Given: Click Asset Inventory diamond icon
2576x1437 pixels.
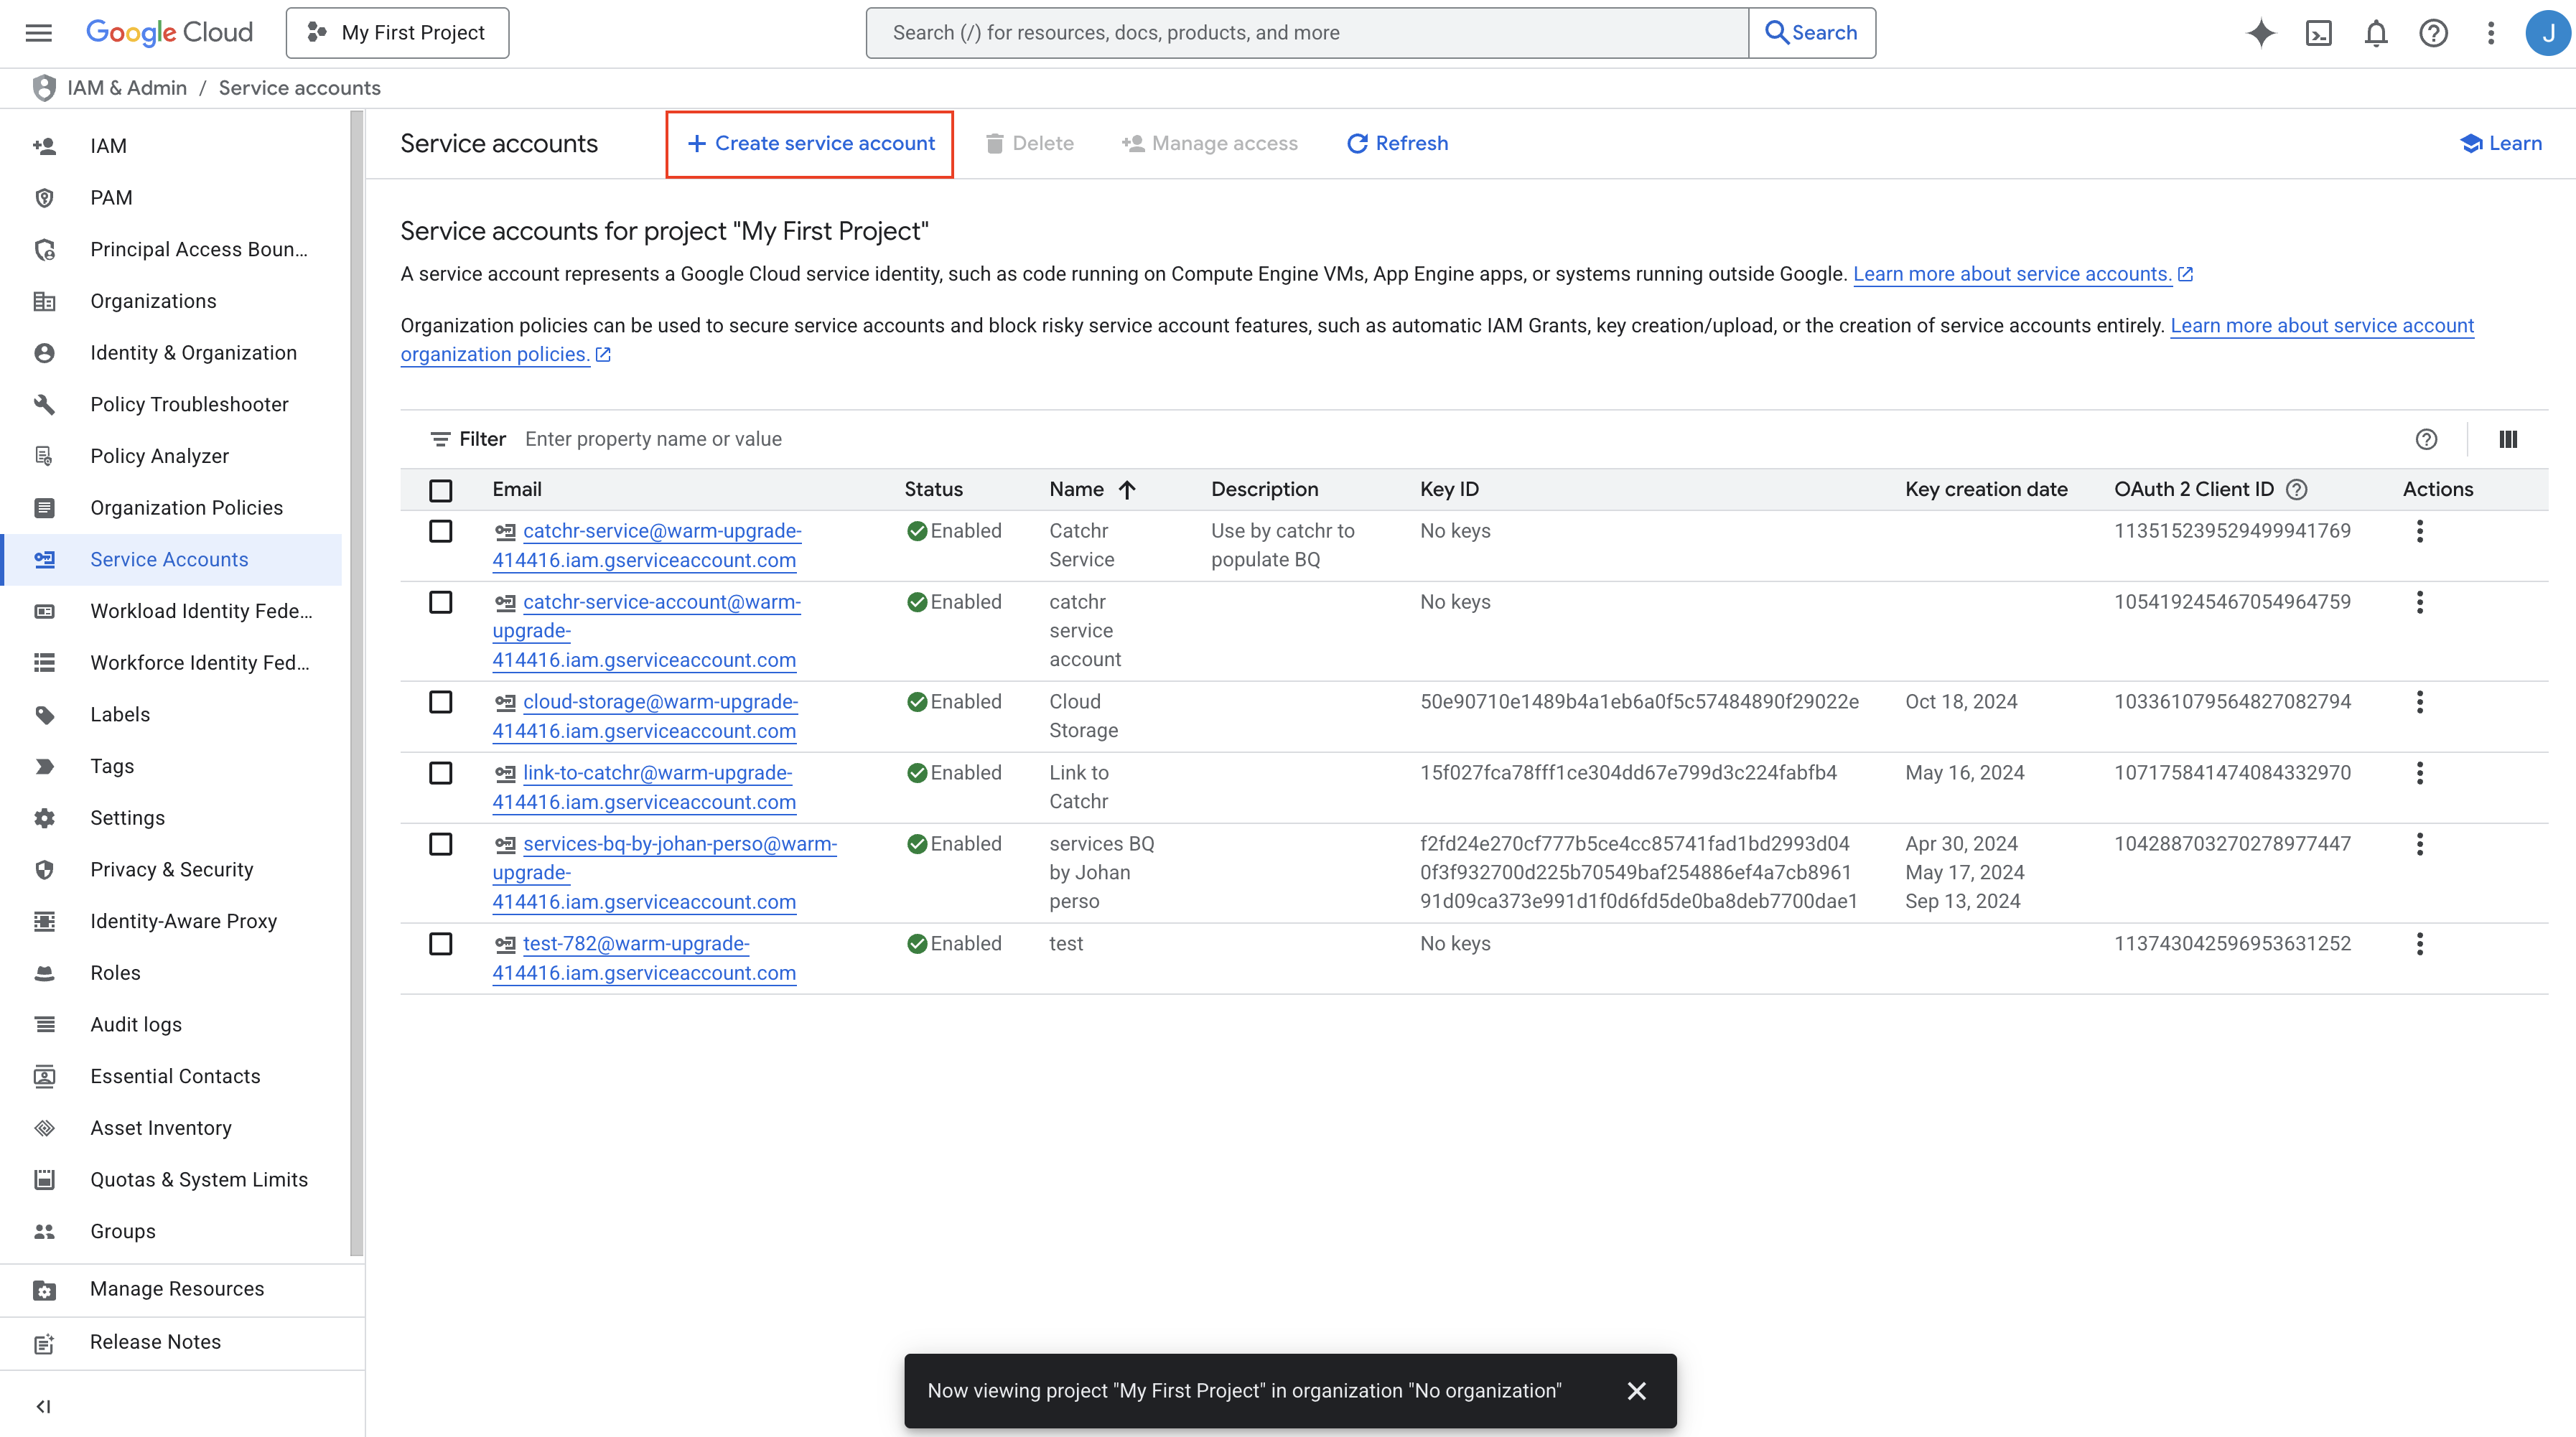Looking at the screenshot, I should [44, 1128].
